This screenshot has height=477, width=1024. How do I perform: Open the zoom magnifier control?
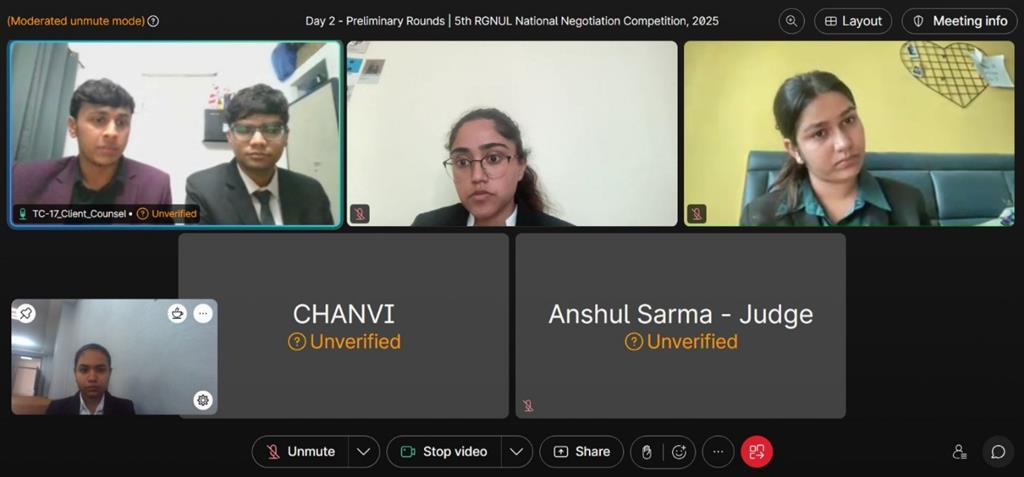click(x=792, y=21)
